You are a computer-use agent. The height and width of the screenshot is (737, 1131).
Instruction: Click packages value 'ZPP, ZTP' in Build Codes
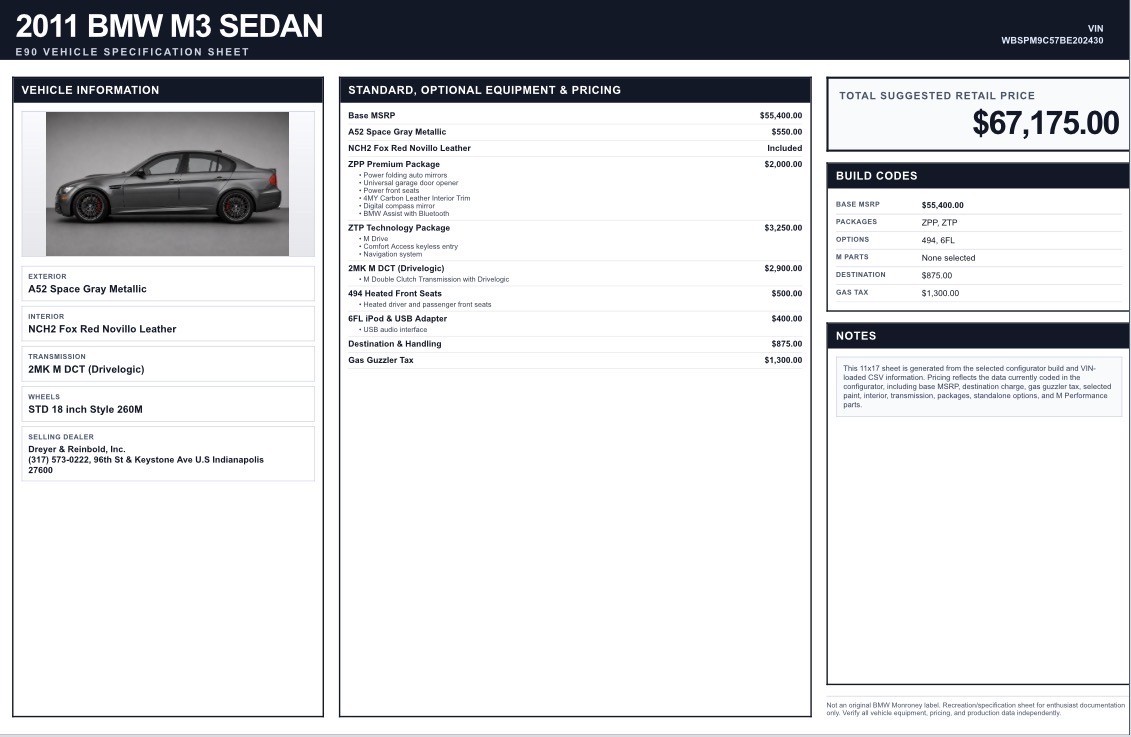pos(939,223)
